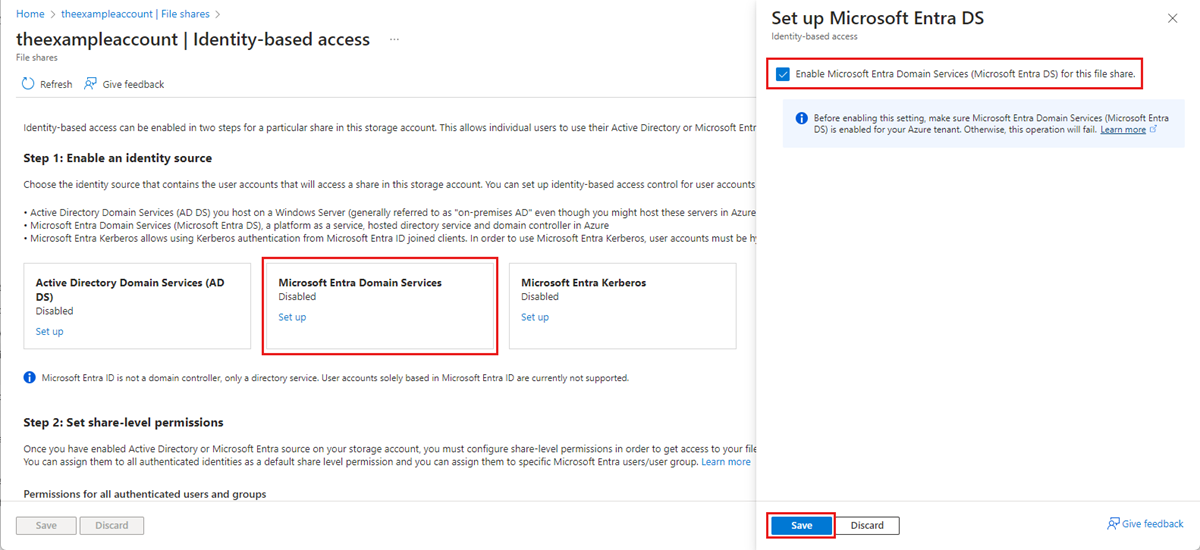
Task: Click the info icon beside Microsoft Entra ID note
Action: coord(30,378)
